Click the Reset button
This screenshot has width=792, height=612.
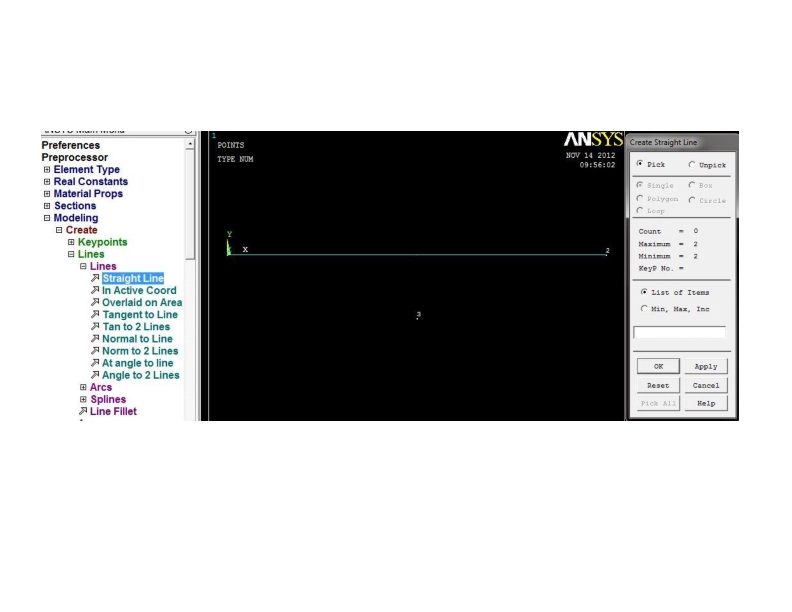[658, 385]
